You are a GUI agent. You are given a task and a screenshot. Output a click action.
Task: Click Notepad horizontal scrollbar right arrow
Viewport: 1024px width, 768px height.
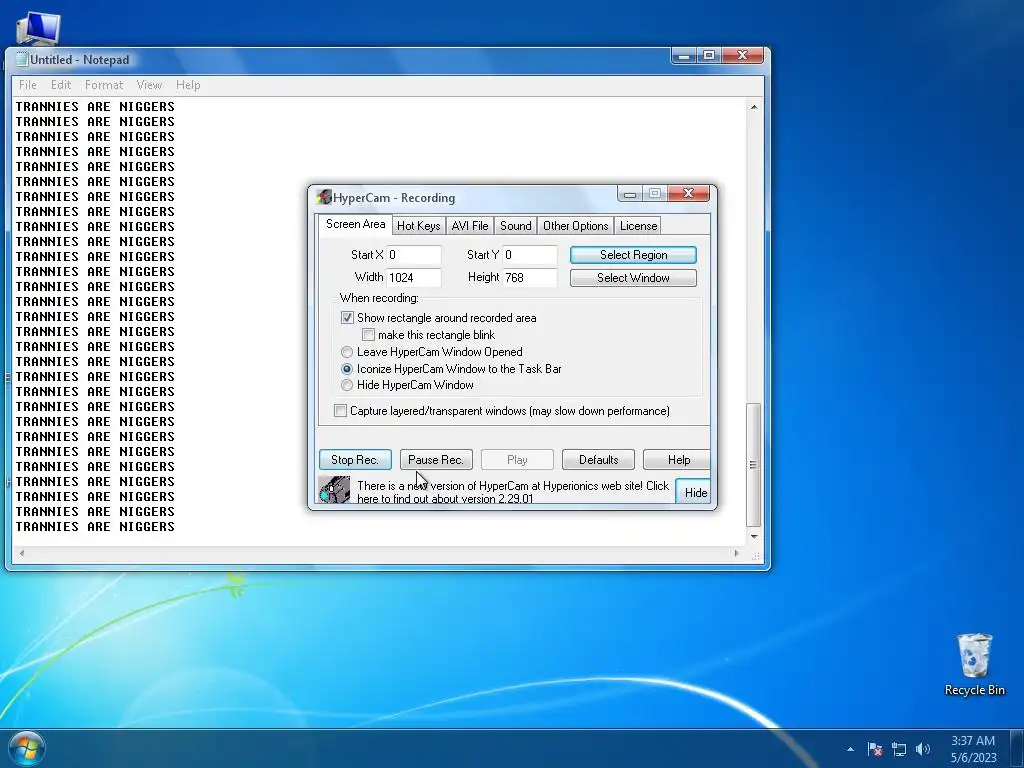coord(737,553)
